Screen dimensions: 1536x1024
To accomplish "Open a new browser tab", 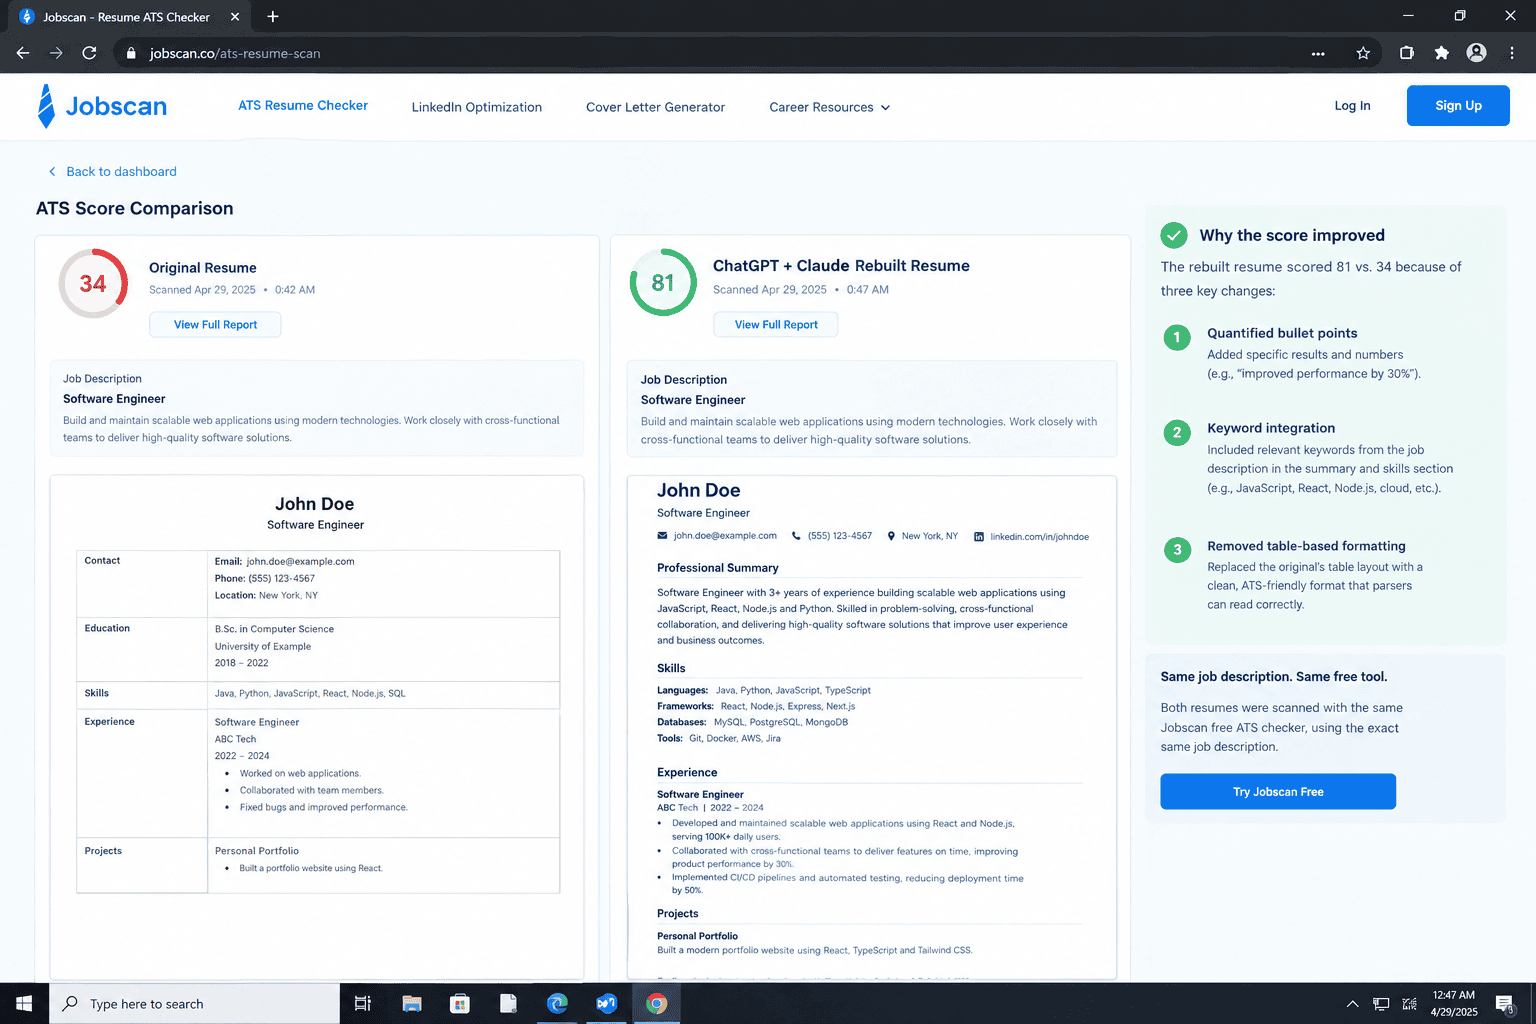I will pyautogui.click(x=273, y=16).
